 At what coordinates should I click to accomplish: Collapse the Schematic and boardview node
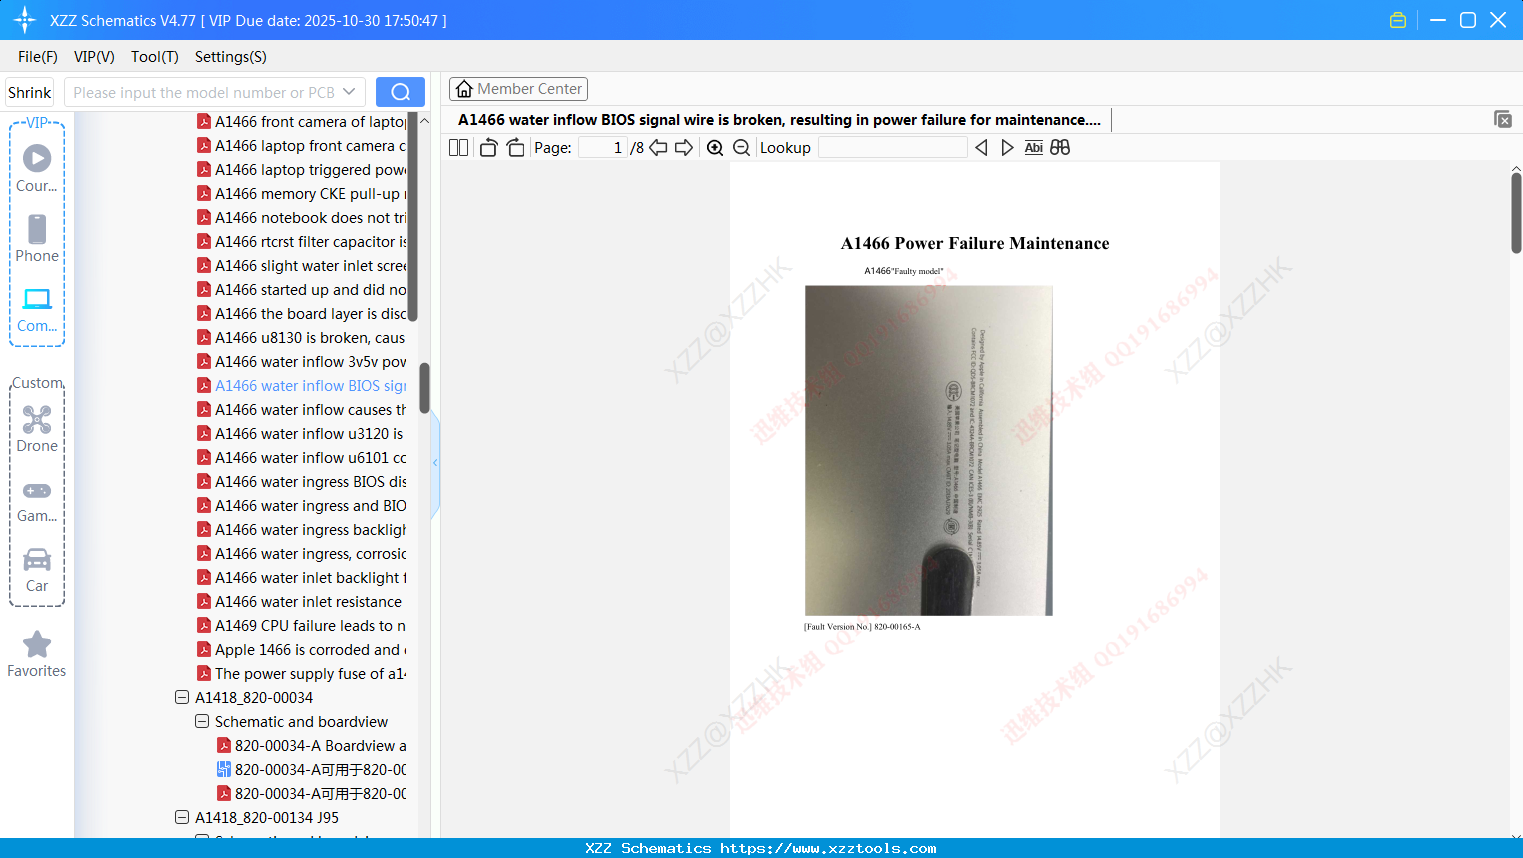[202, 721]
